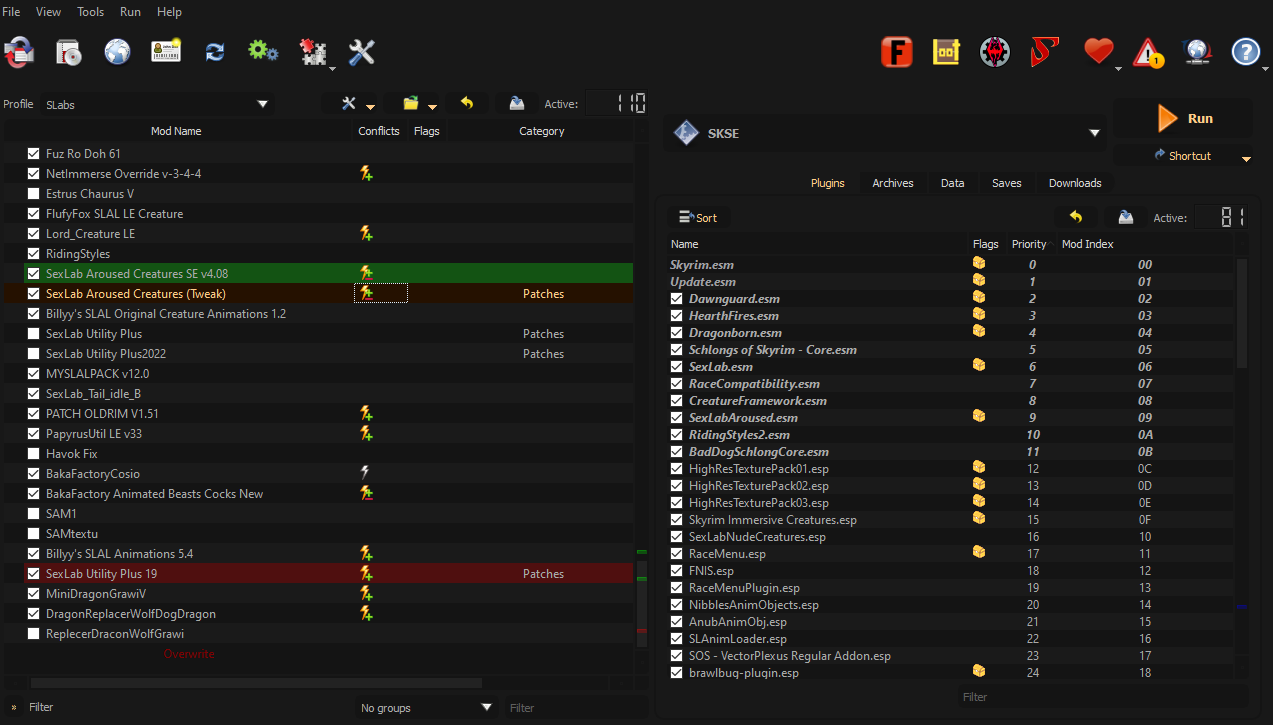Select the red Overwrite entry

click(x=189, y=654)
